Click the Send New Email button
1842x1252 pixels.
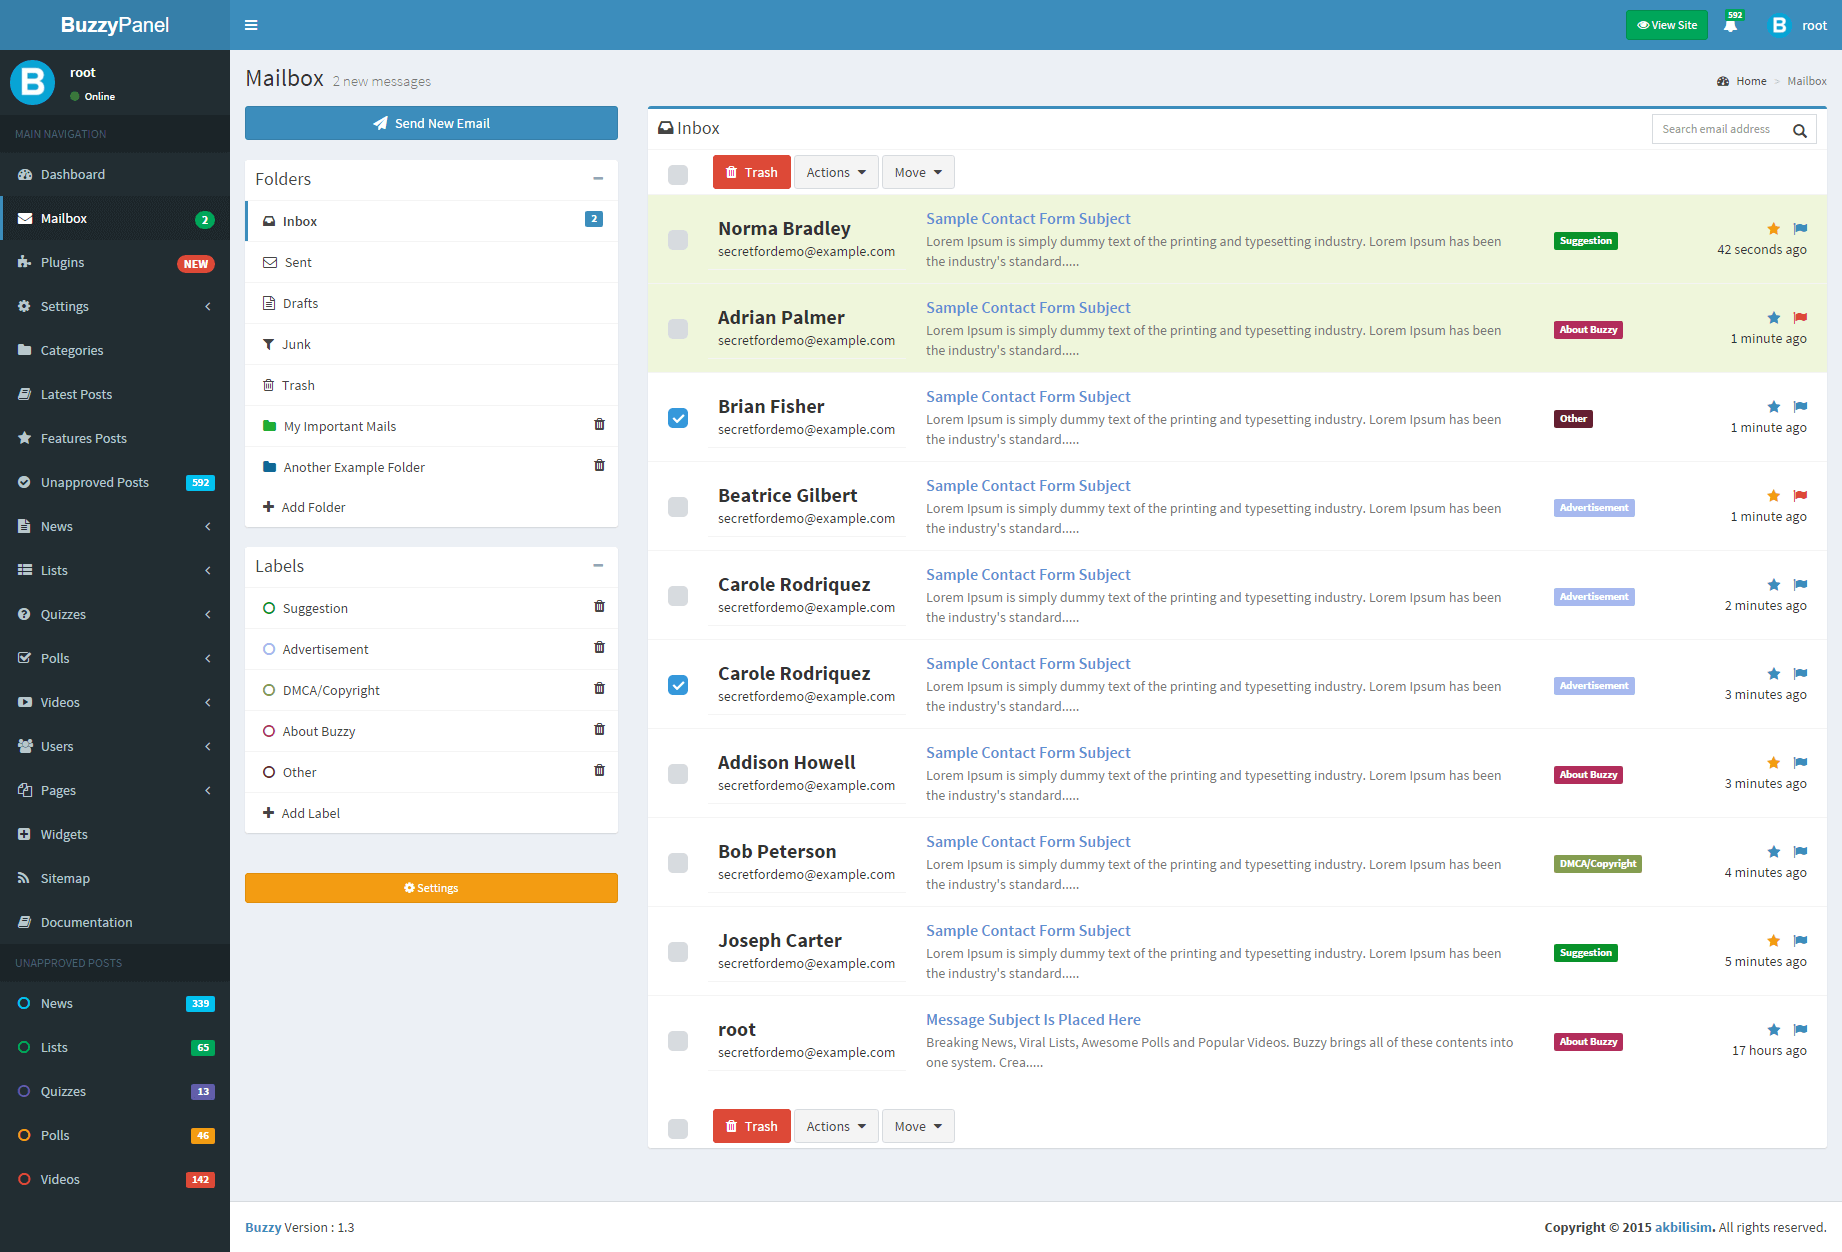click(431, 123)
